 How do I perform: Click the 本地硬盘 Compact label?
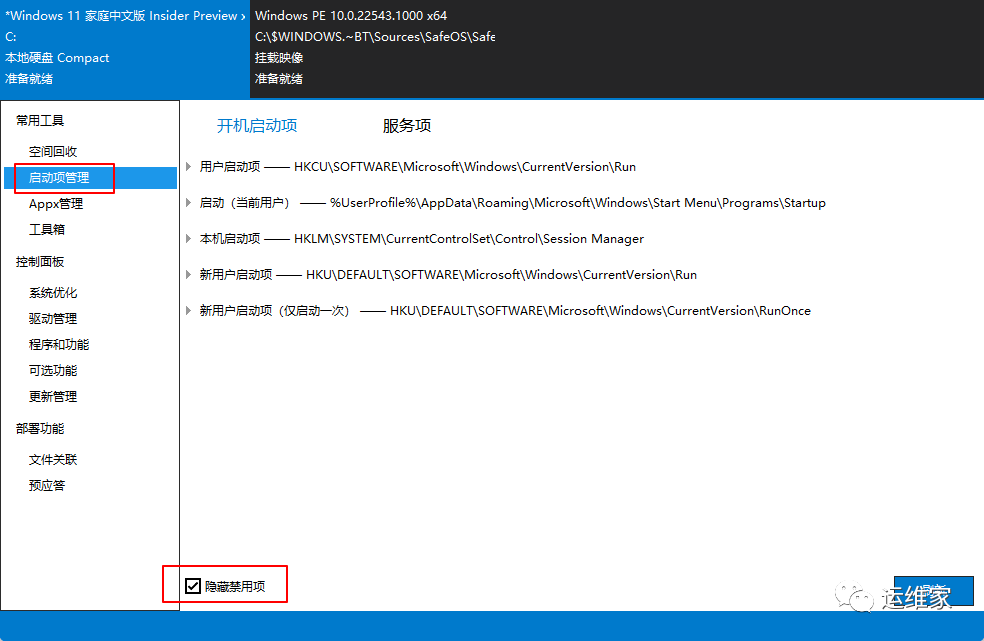click(57, 58)
